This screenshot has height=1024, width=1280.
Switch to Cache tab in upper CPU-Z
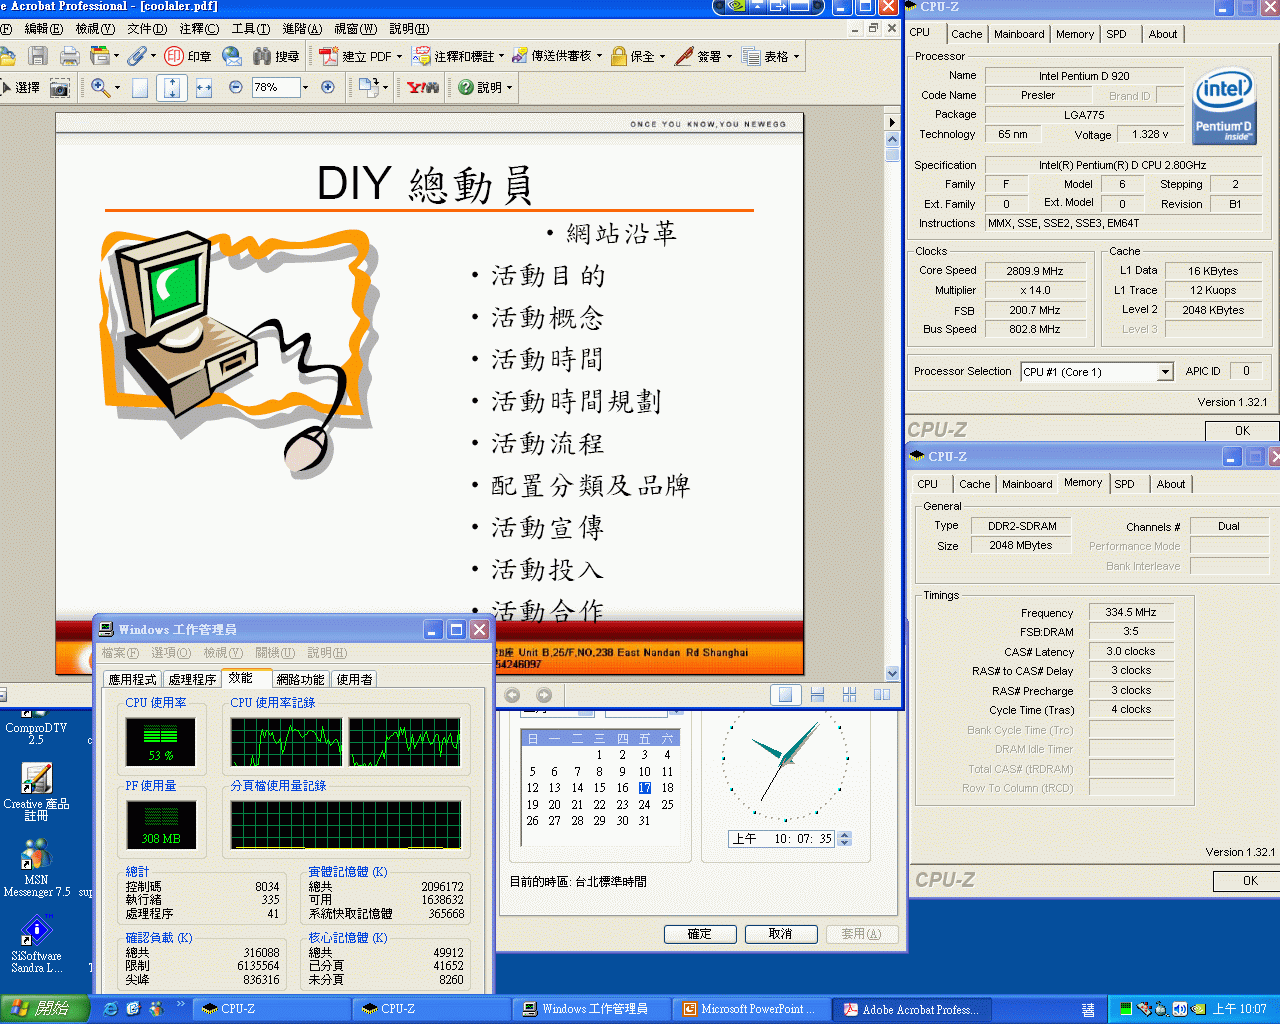point(966,34)
